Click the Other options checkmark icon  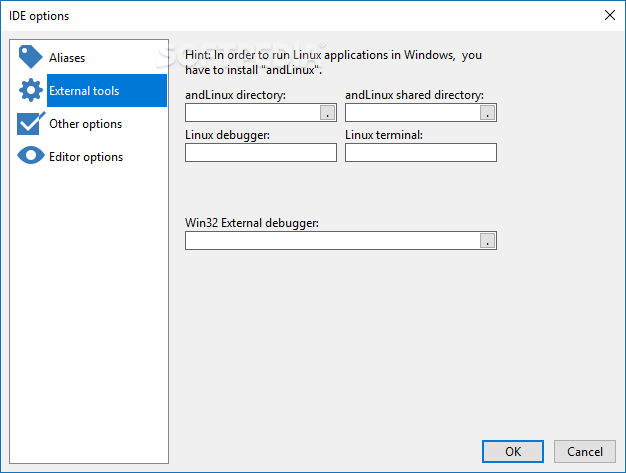point(31,123)
